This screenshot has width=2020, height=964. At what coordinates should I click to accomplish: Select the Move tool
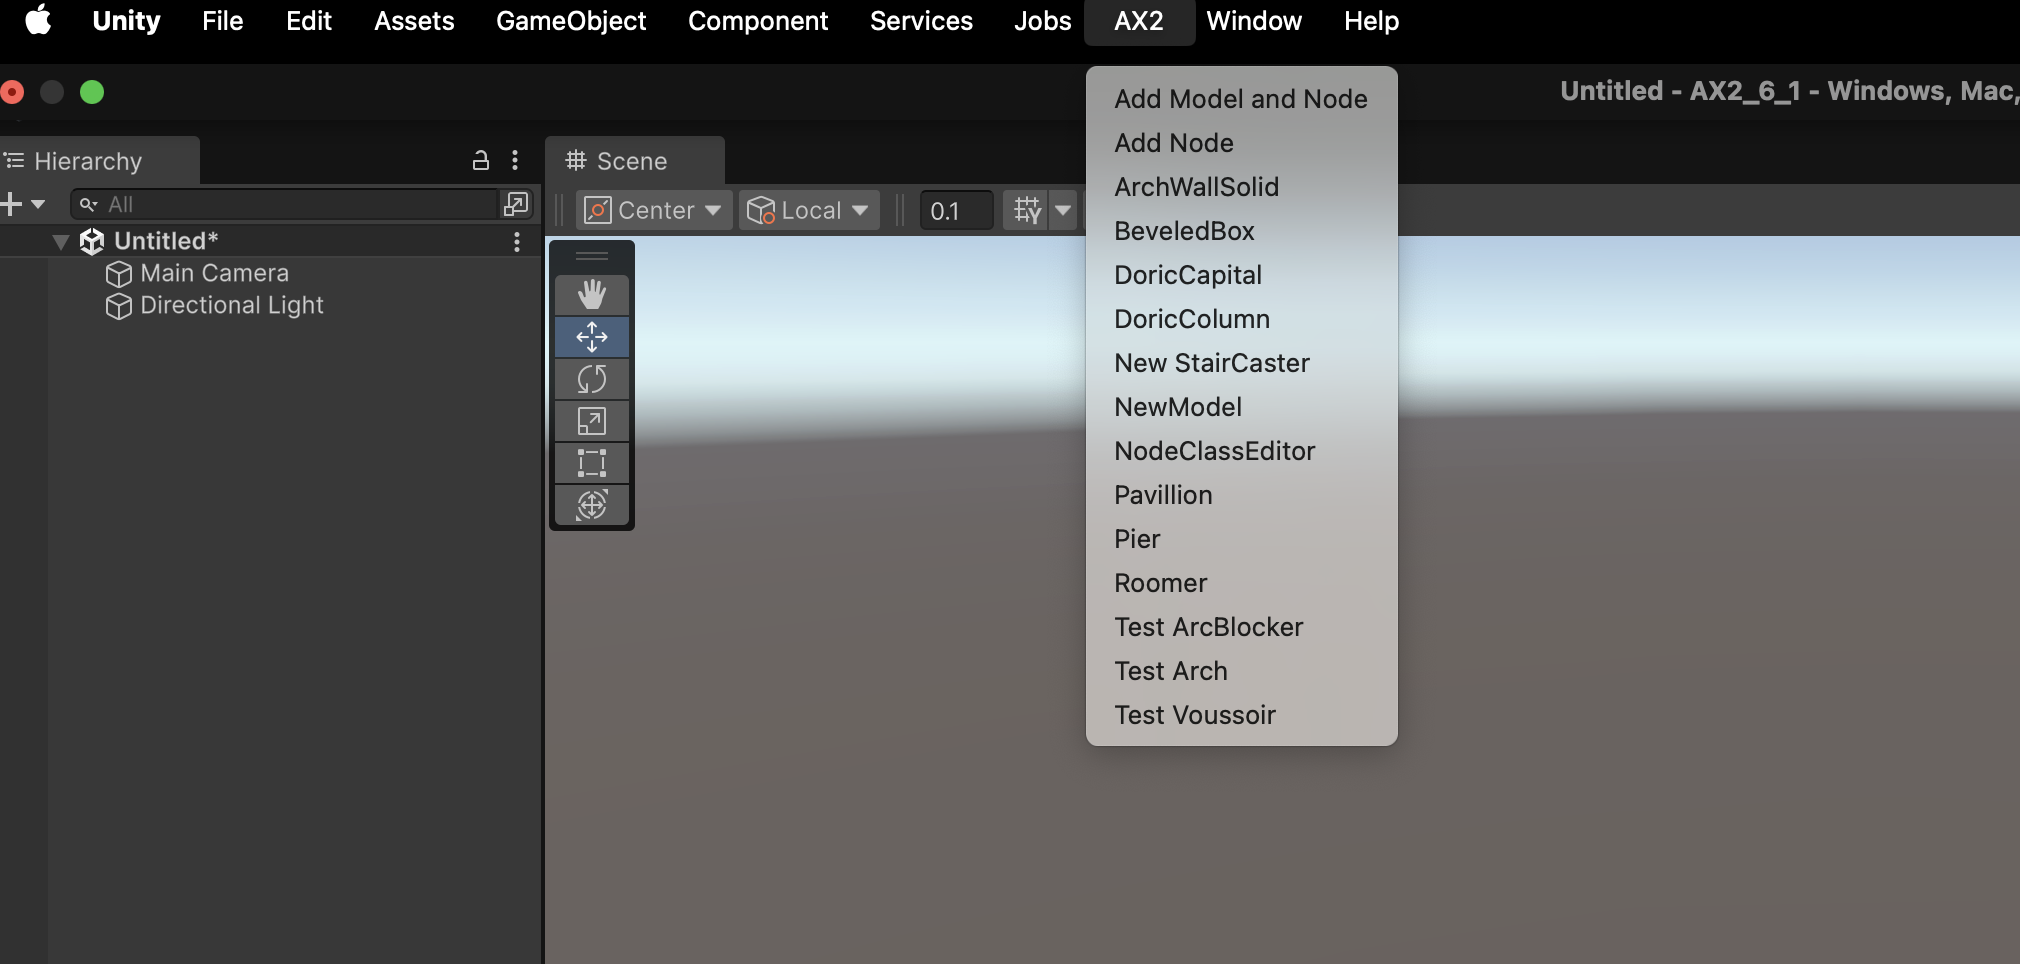click(592, 337)
